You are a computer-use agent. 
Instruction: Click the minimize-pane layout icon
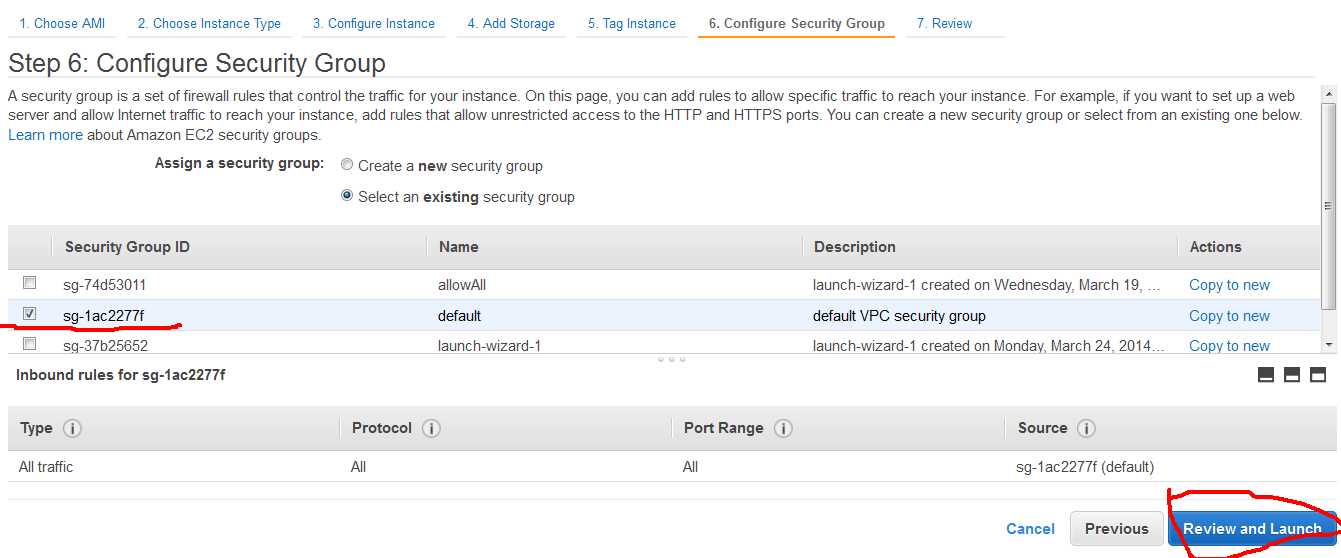click(1266, 375)
